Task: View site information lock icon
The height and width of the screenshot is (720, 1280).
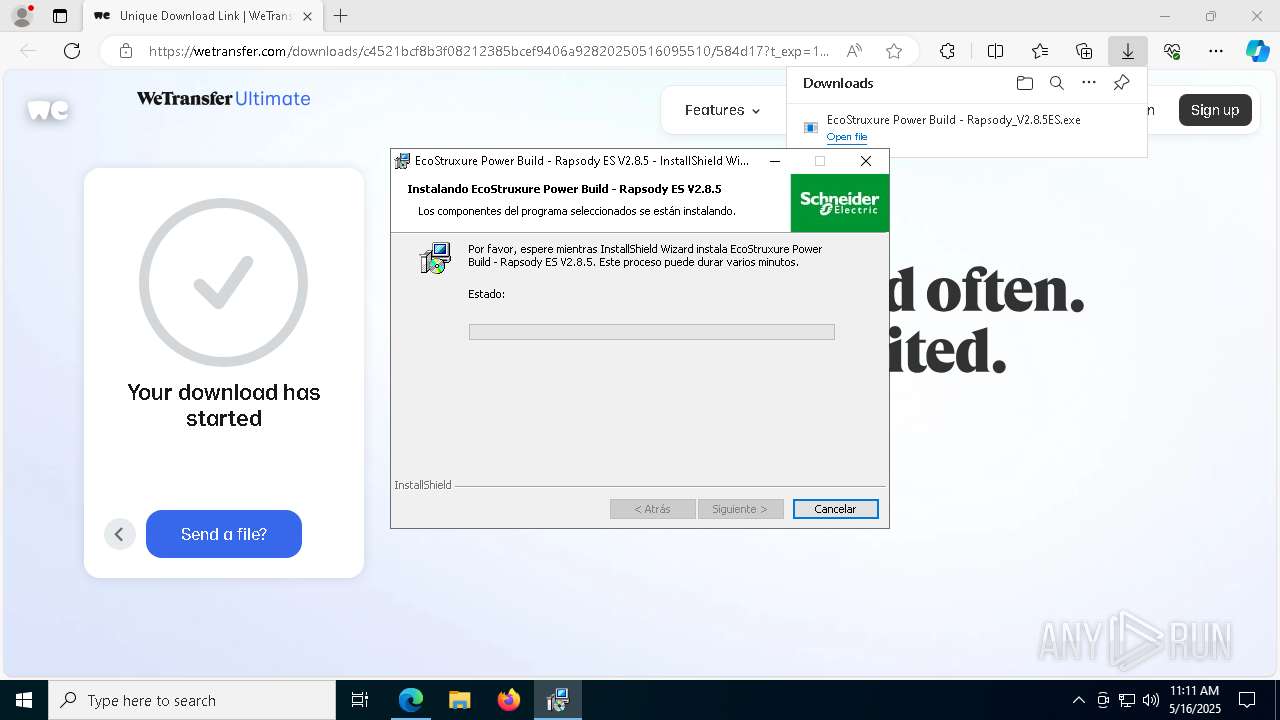Action: coord(125,51)
